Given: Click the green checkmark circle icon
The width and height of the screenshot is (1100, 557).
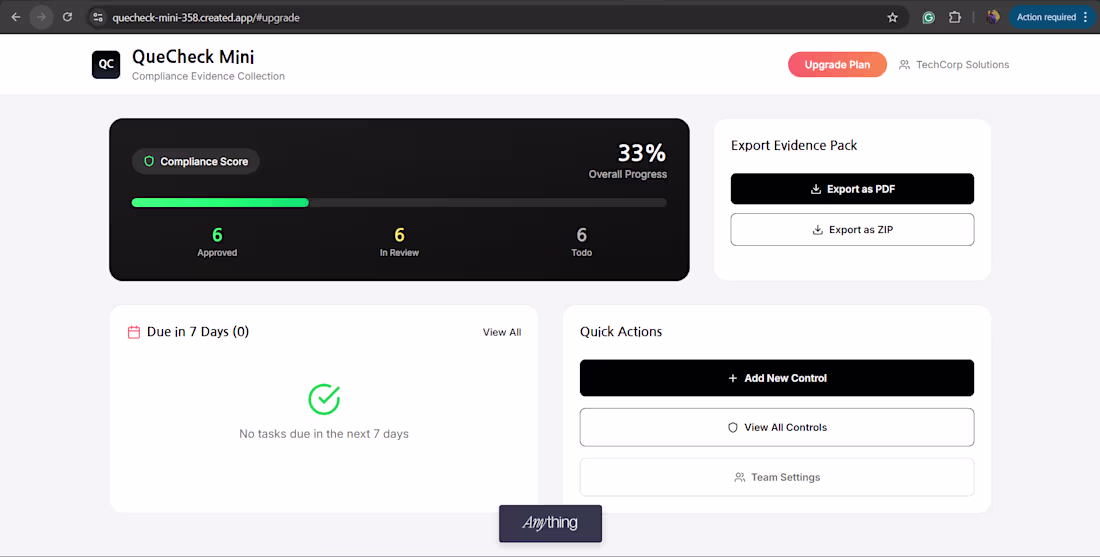Looking at the screenshot, I should pyautogui.click(x=324, y=399).
